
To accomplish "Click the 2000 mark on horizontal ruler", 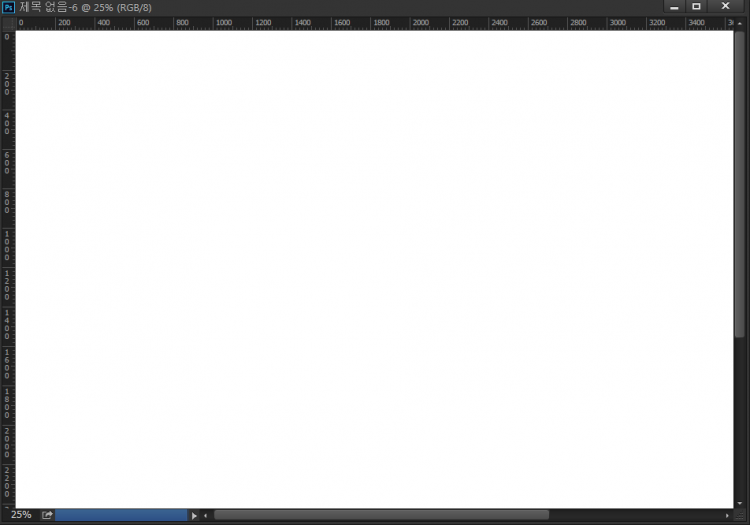I will click(x=421, y=22).
